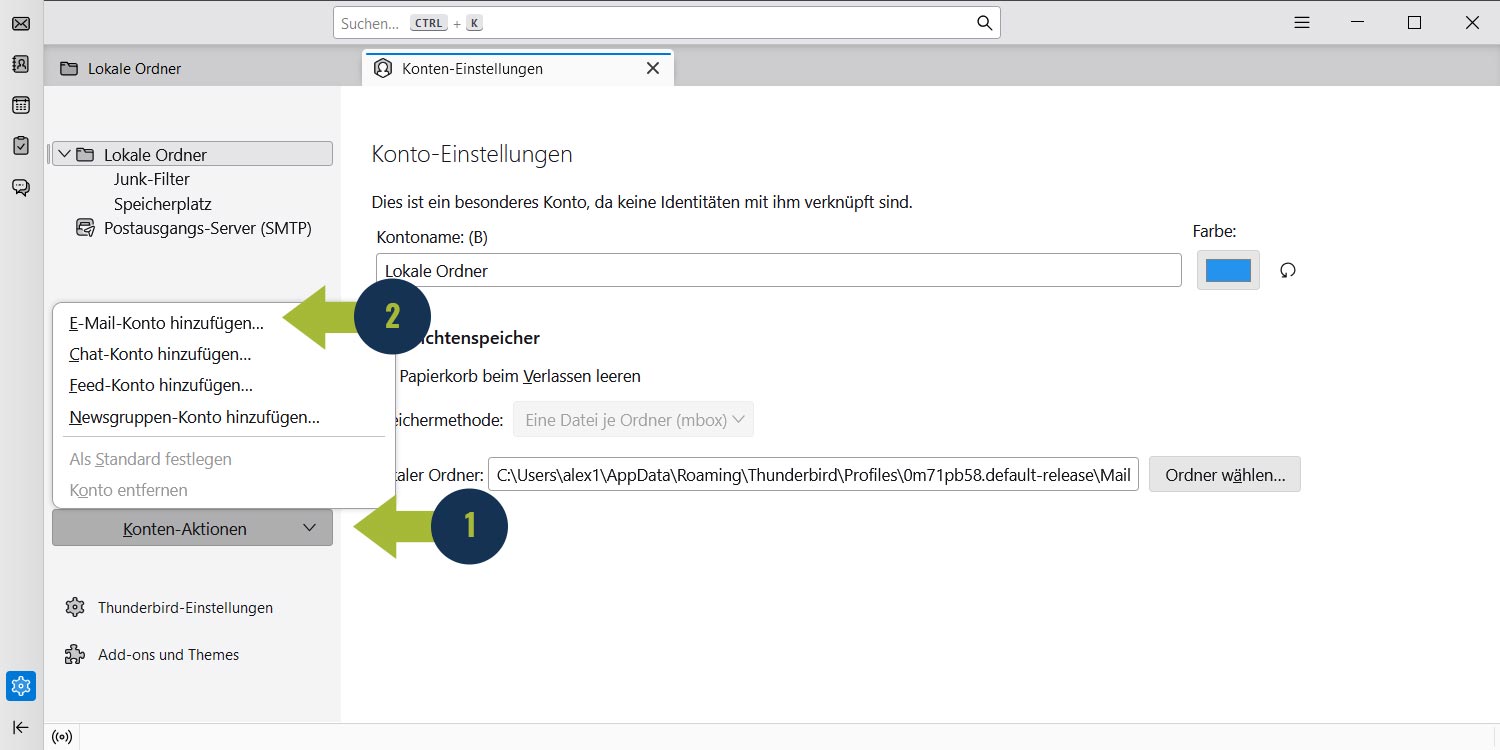
Task: Click Papierkorb beim Verlassen leeren option
Action: coord(519,376)
